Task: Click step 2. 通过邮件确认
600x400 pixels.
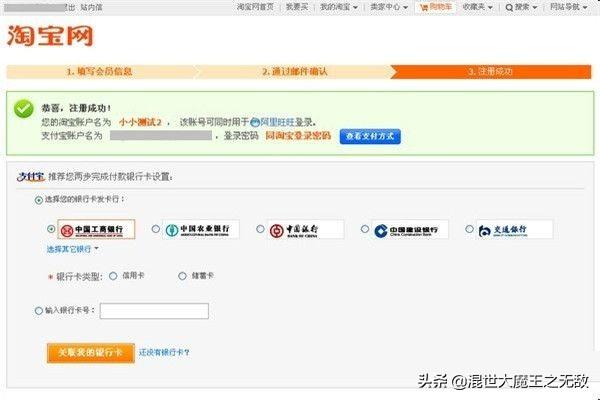Action: click(x=295, y=72)
